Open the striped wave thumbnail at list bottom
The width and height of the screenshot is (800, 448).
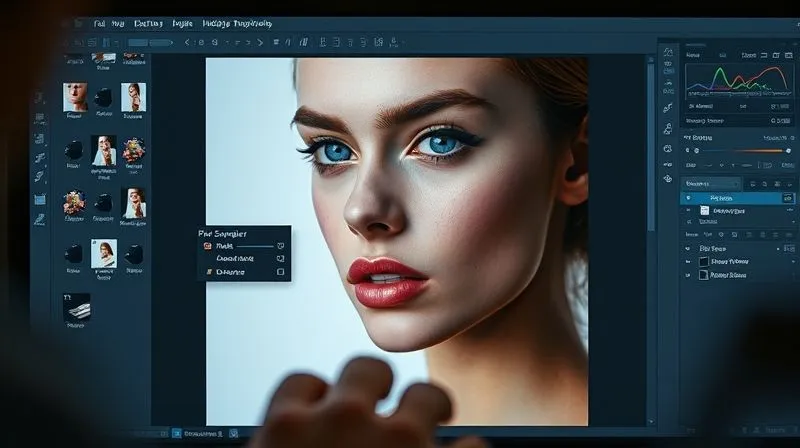77,307
